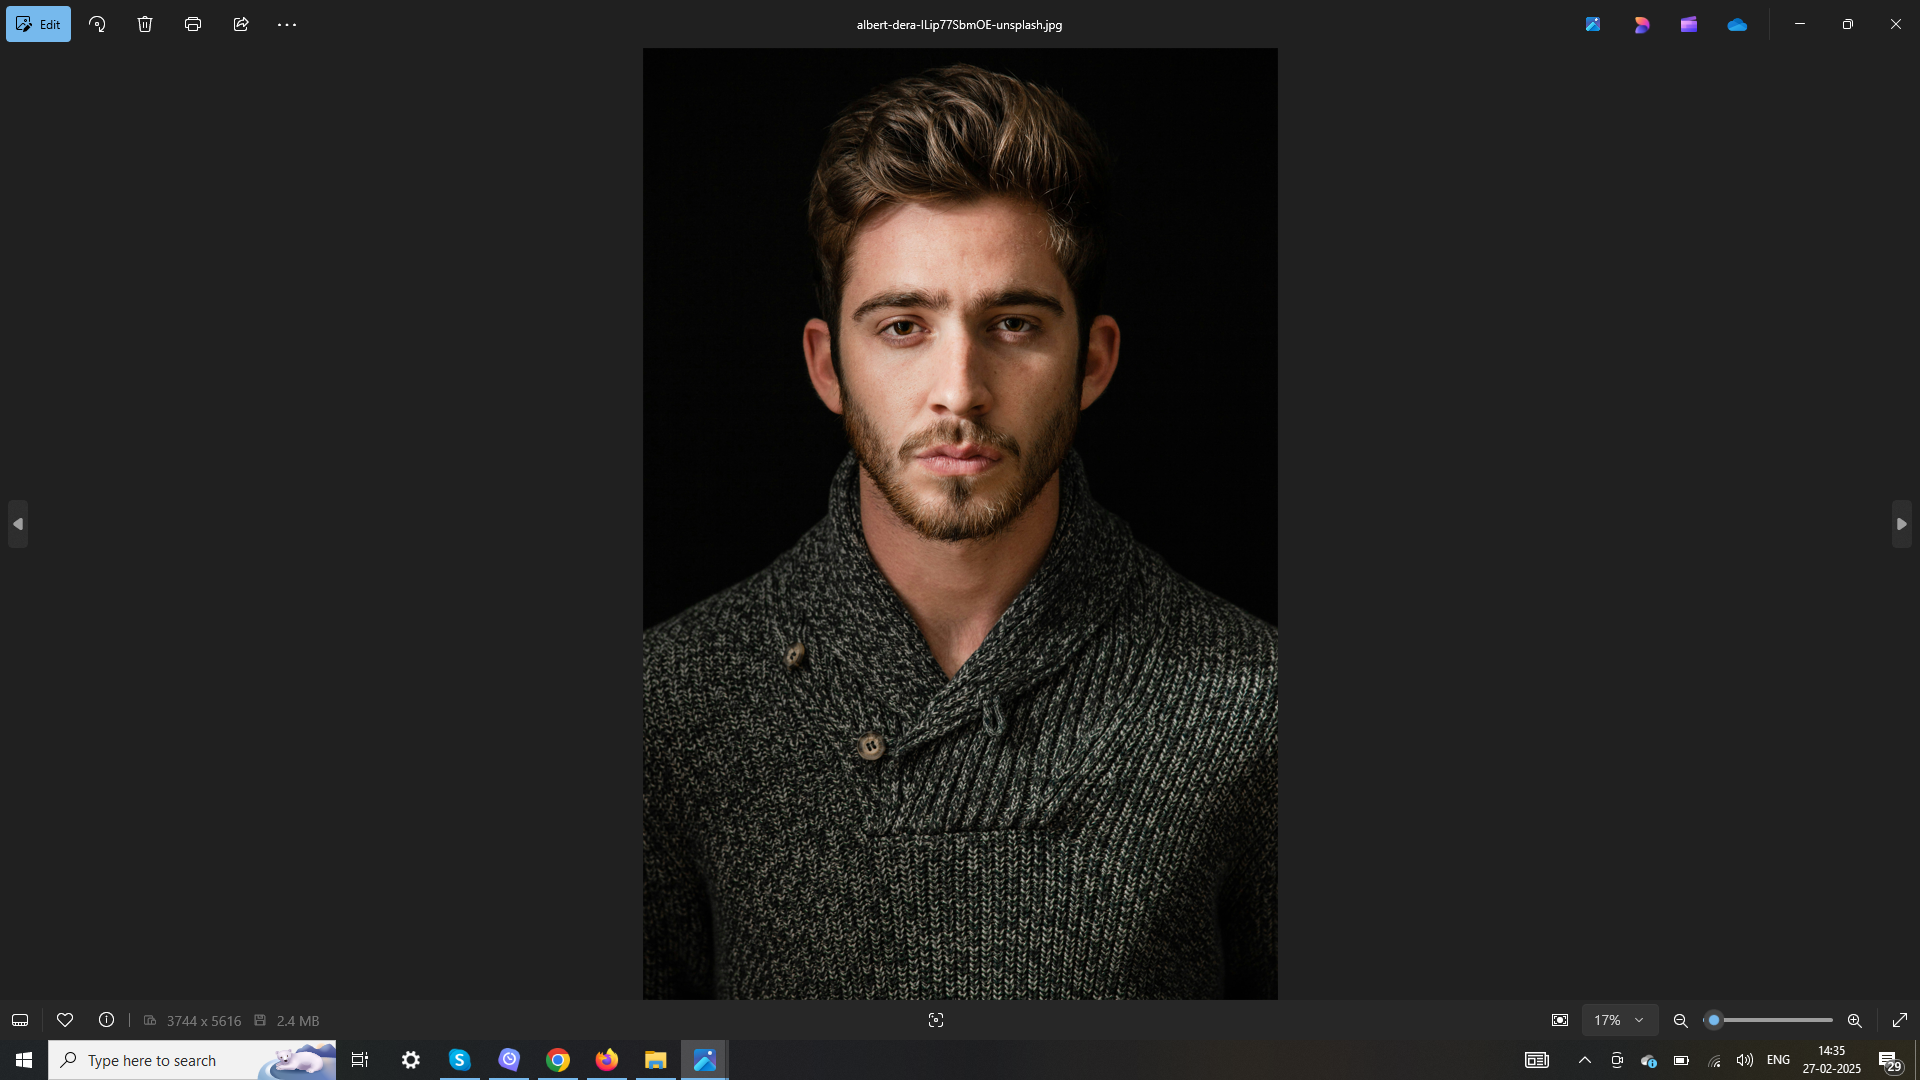This screenshot has height=1080, width=1920.
Task: Open the See more three-dots menu
Action: (287, 24)
